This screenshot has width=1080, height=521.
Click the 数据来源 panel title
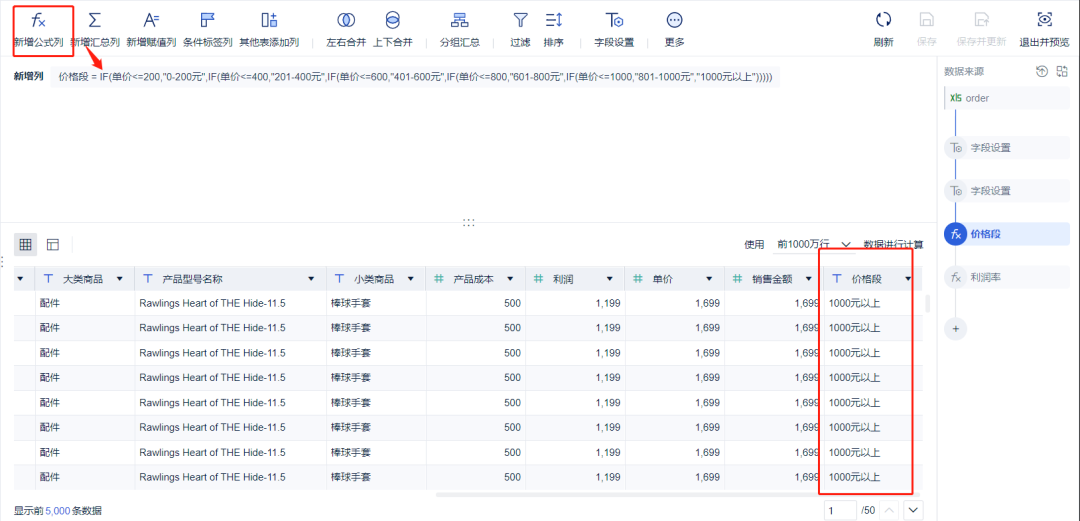click(964, 71)
